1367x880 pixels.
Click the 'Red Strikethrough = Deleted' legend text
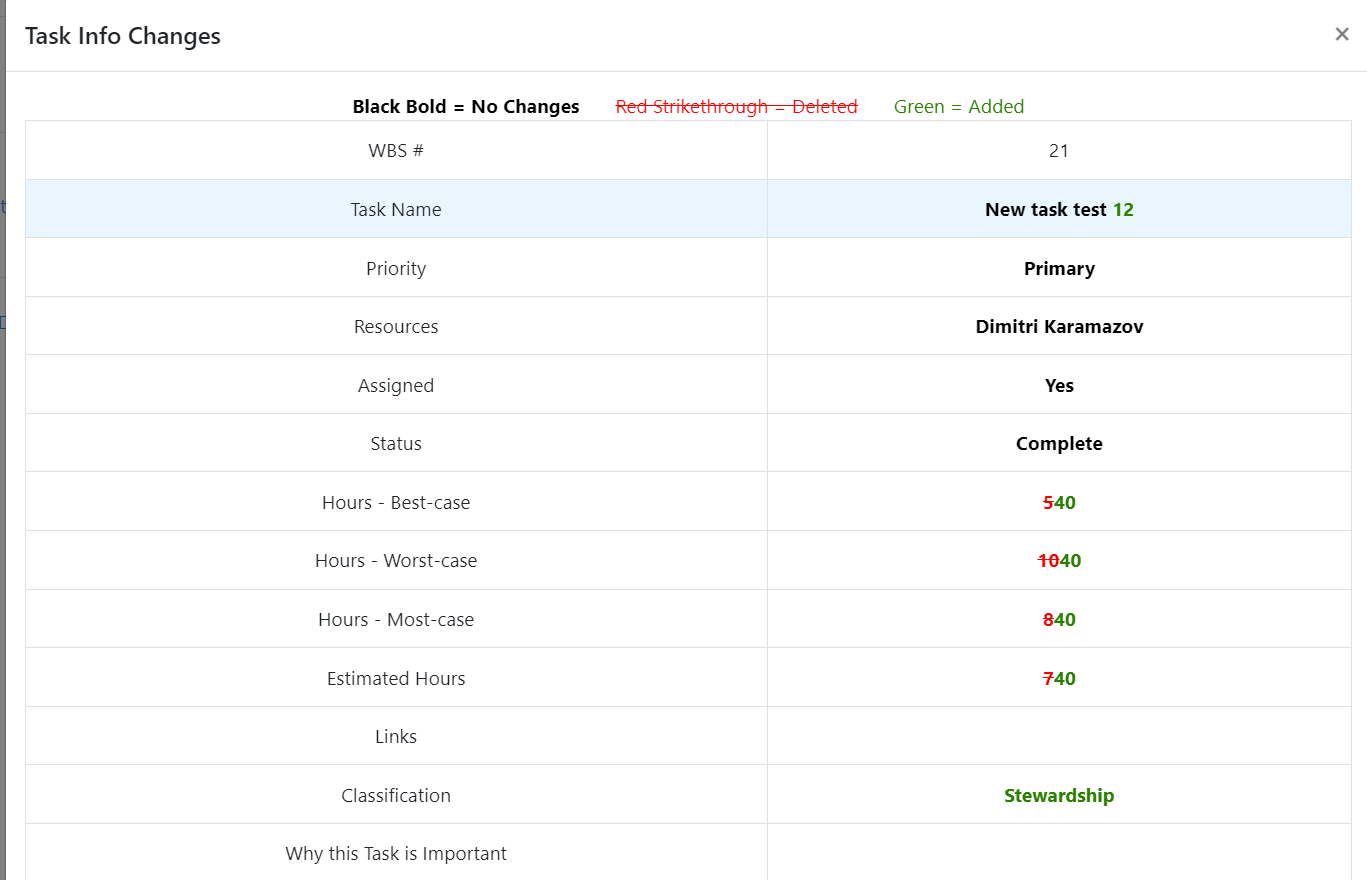(737, 106)
